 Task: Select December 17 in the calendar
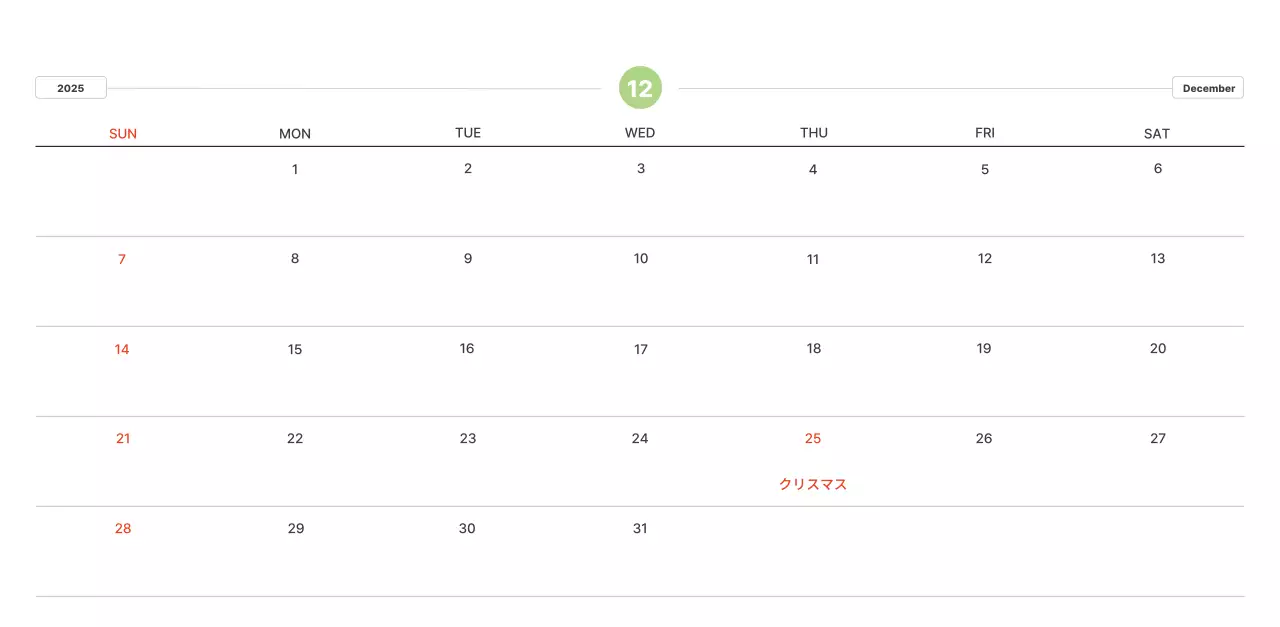click(641, 349)
